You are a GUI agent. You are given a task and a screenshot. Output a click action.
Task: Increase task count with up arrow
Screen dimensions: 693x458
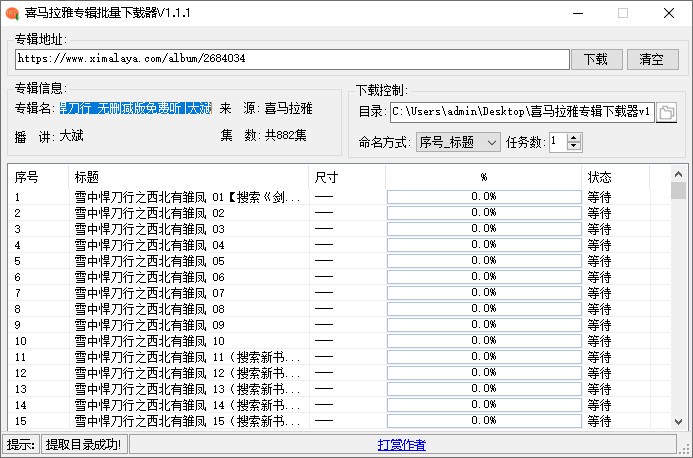[x=573, y=138]
